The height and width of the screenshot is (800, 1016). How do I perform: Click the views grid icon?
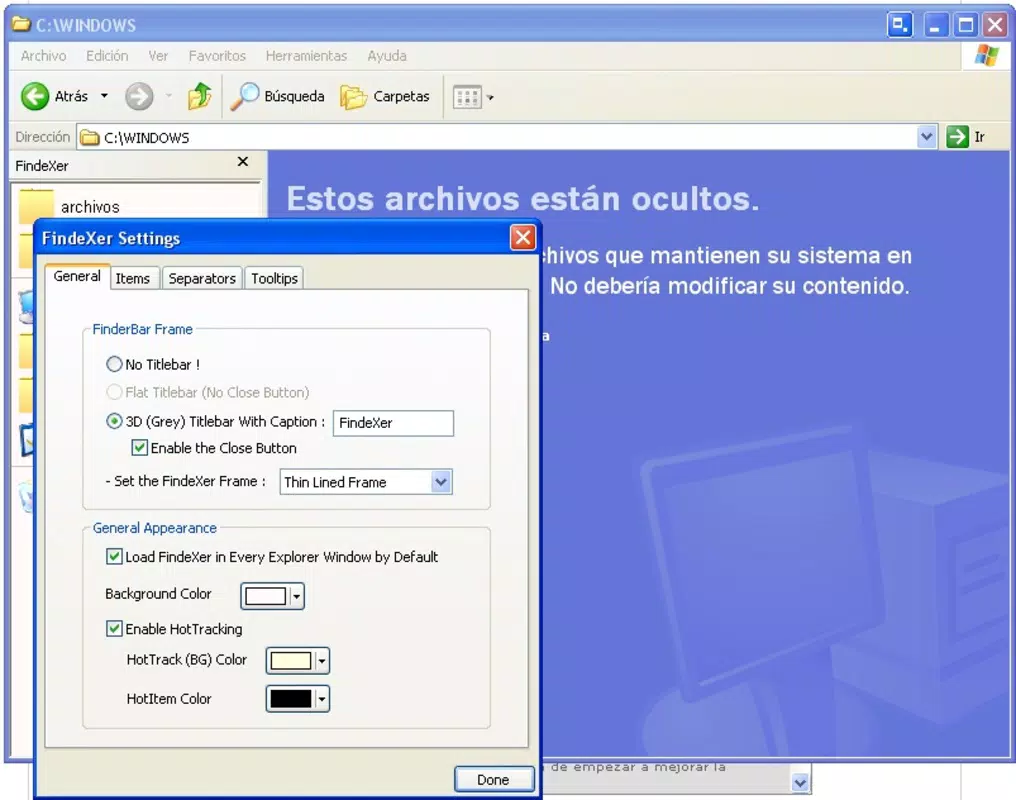(467, 97)
